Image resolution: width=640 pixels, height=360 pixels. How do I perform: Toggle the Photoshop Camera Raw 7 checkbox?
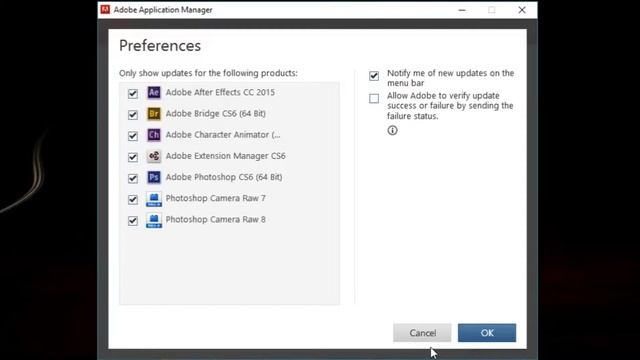[x=133, y=200]
